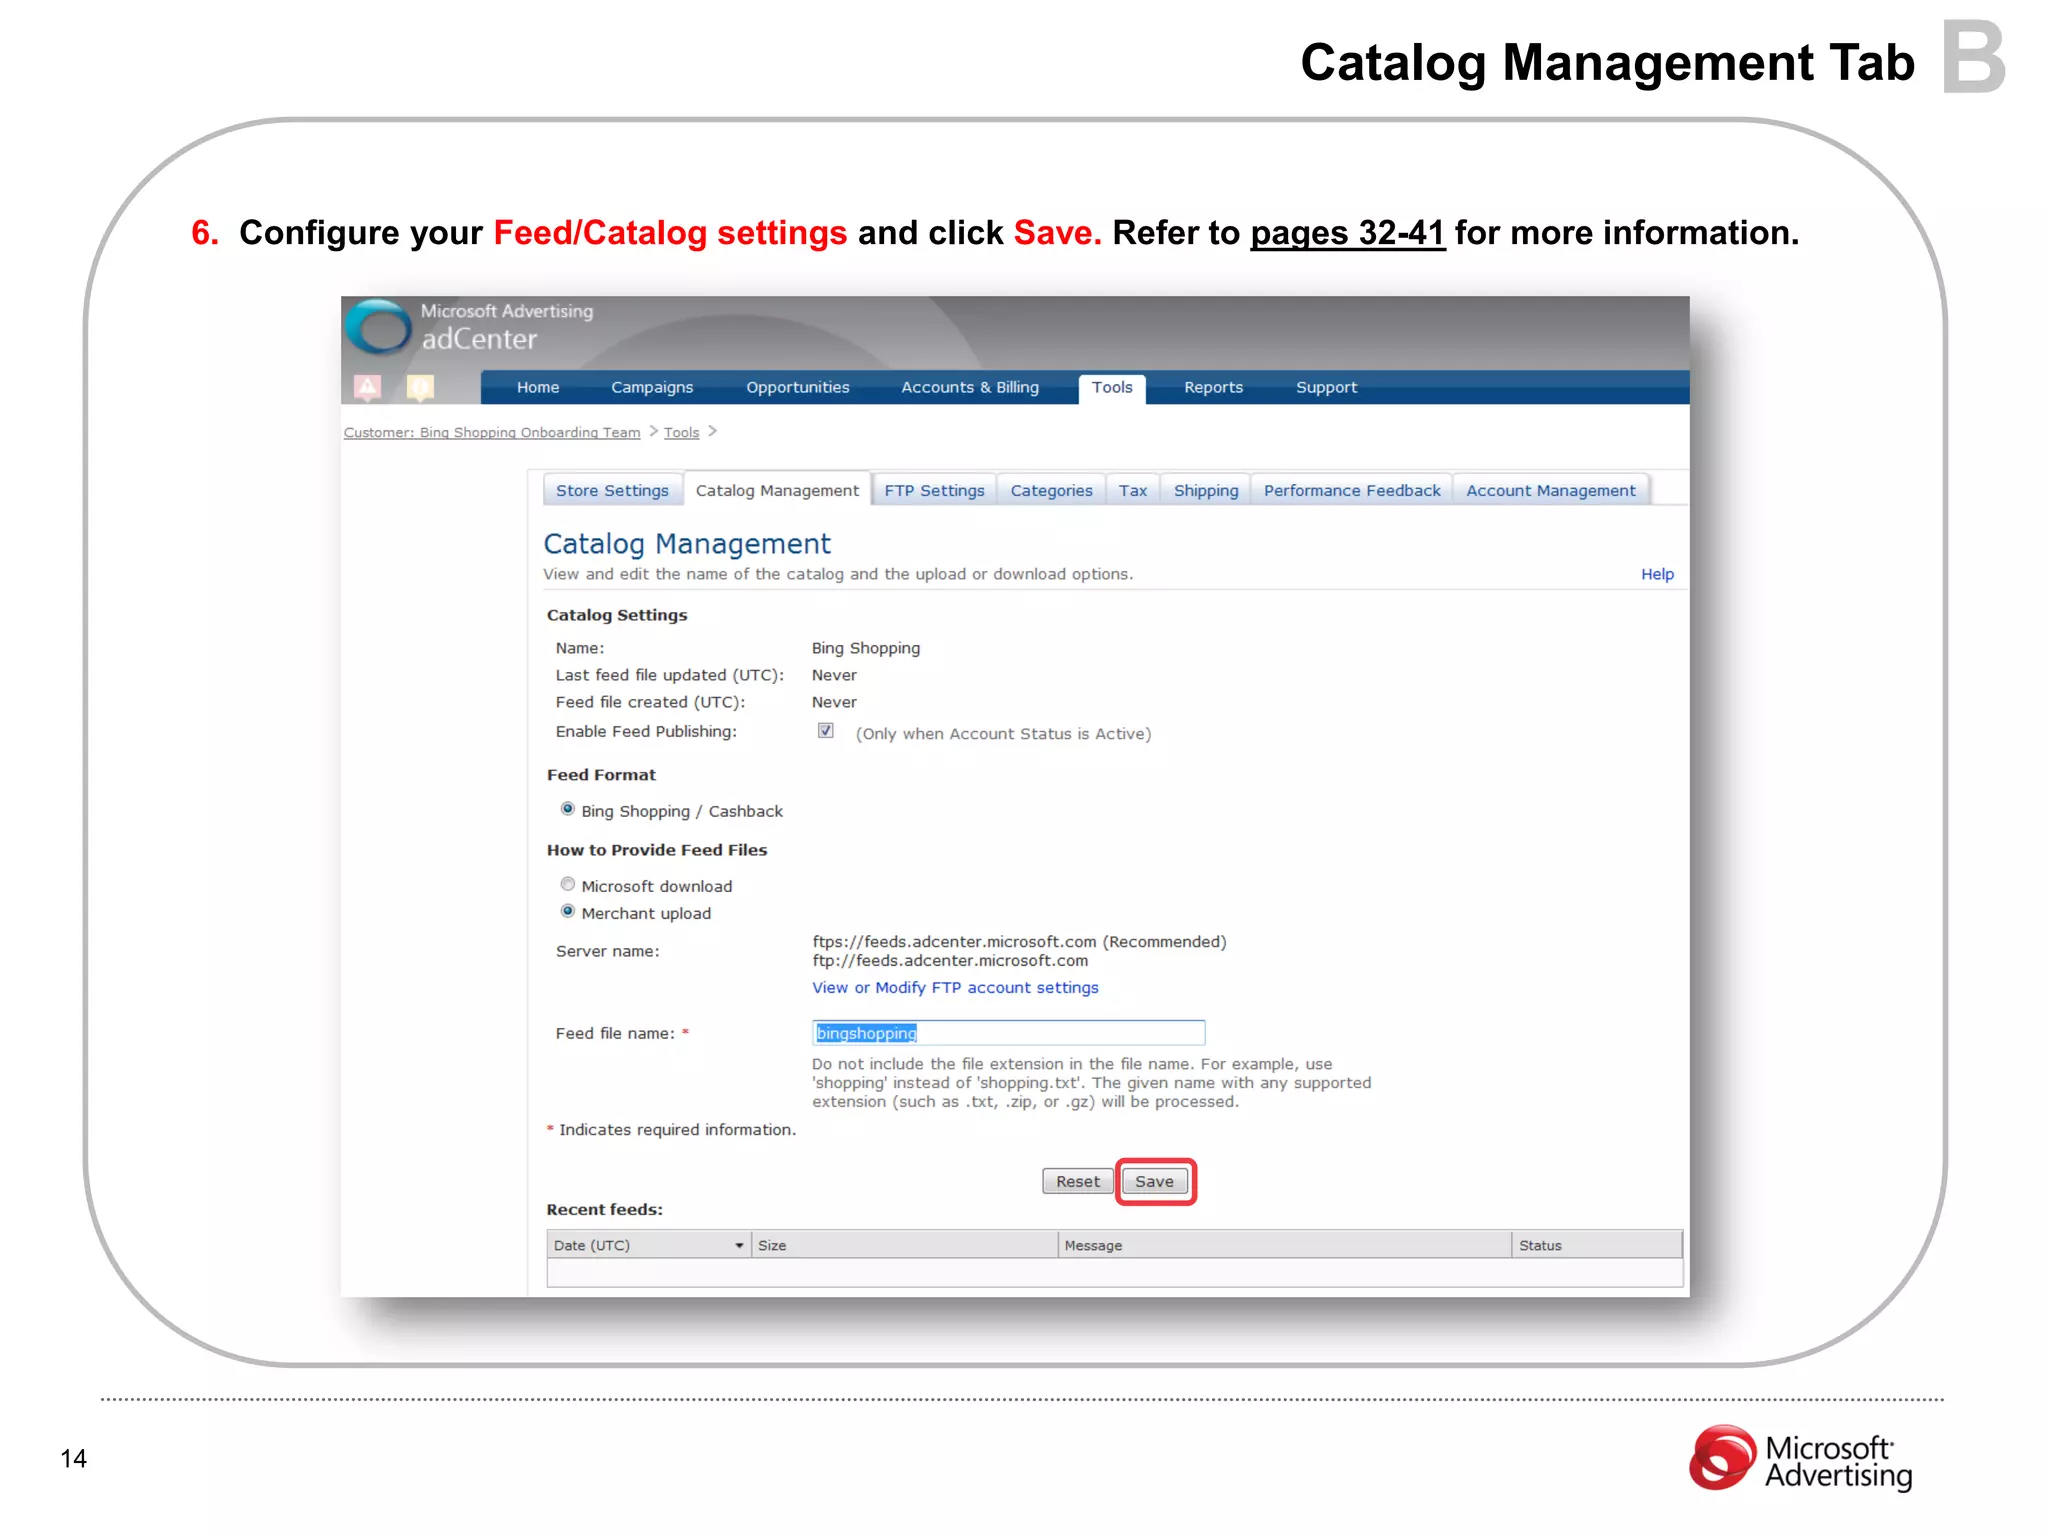Click 'Never' next to Last feed file updated

pos(834,675)
